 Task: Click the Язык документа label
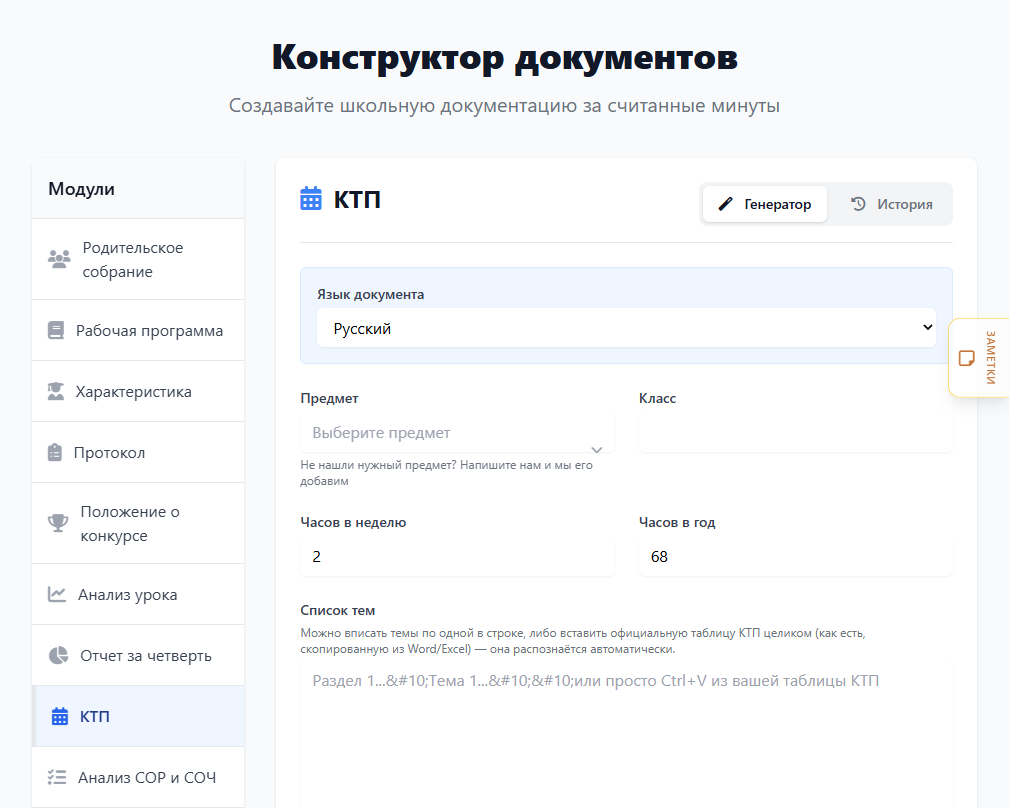370,294
